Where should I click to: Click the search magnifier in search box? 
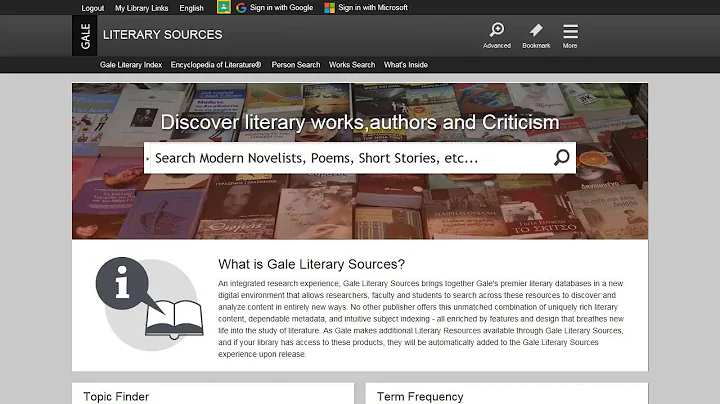pos(561,158)
